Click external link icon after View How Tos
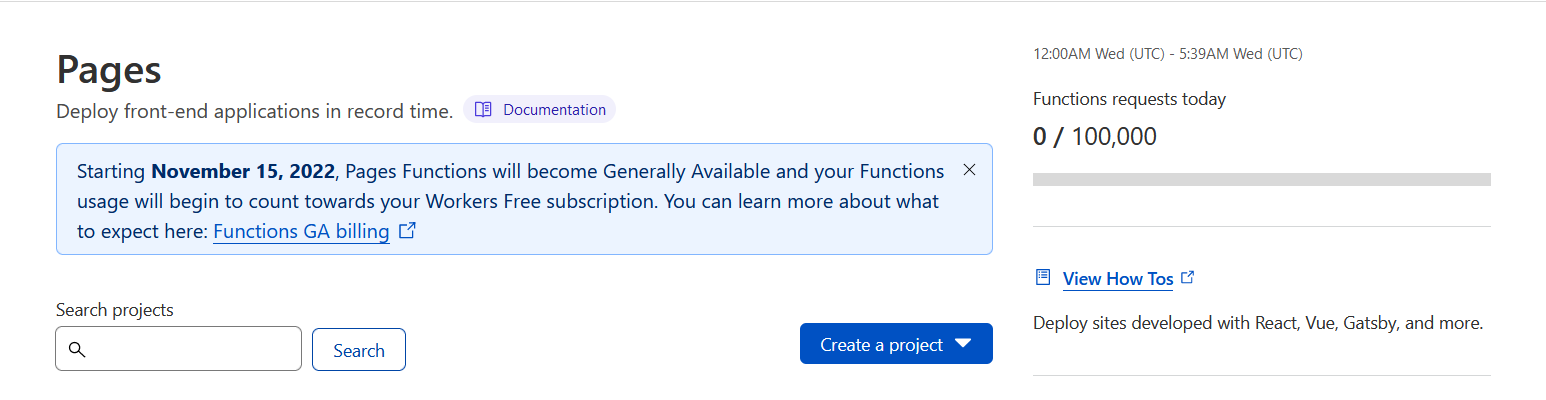Viewport: 1546px width, 400px height. click(x=1187, y=278)
